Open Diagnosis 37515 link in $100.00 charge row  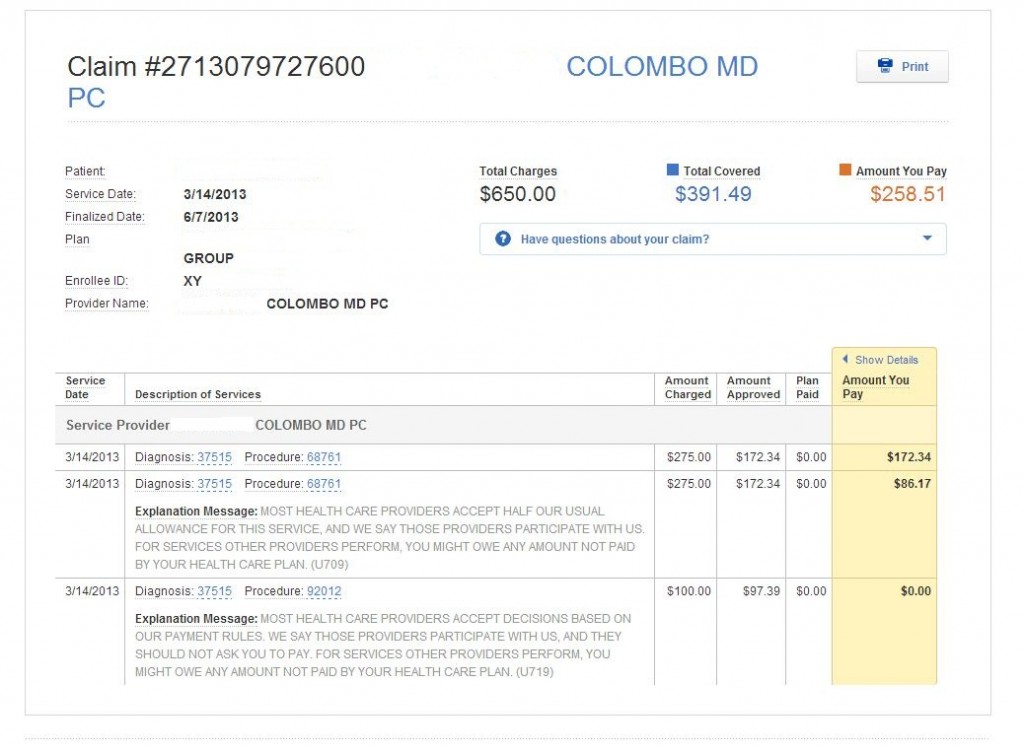click(x=214, y=592)
